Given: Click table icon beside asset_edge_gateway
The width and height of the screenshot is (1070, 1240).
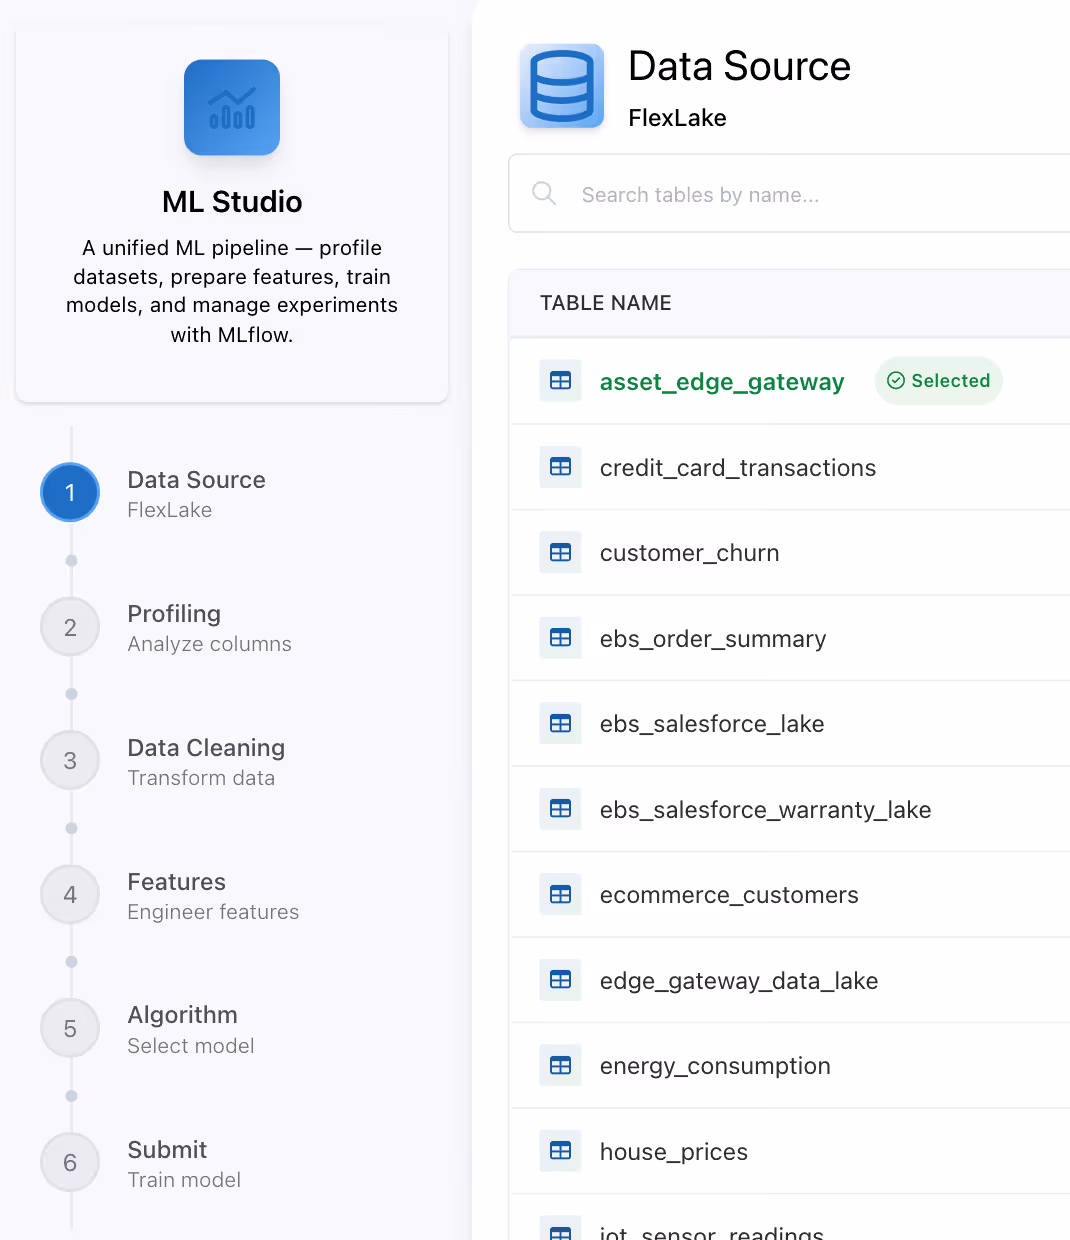Looking at the screenshot, I should 561,381.
